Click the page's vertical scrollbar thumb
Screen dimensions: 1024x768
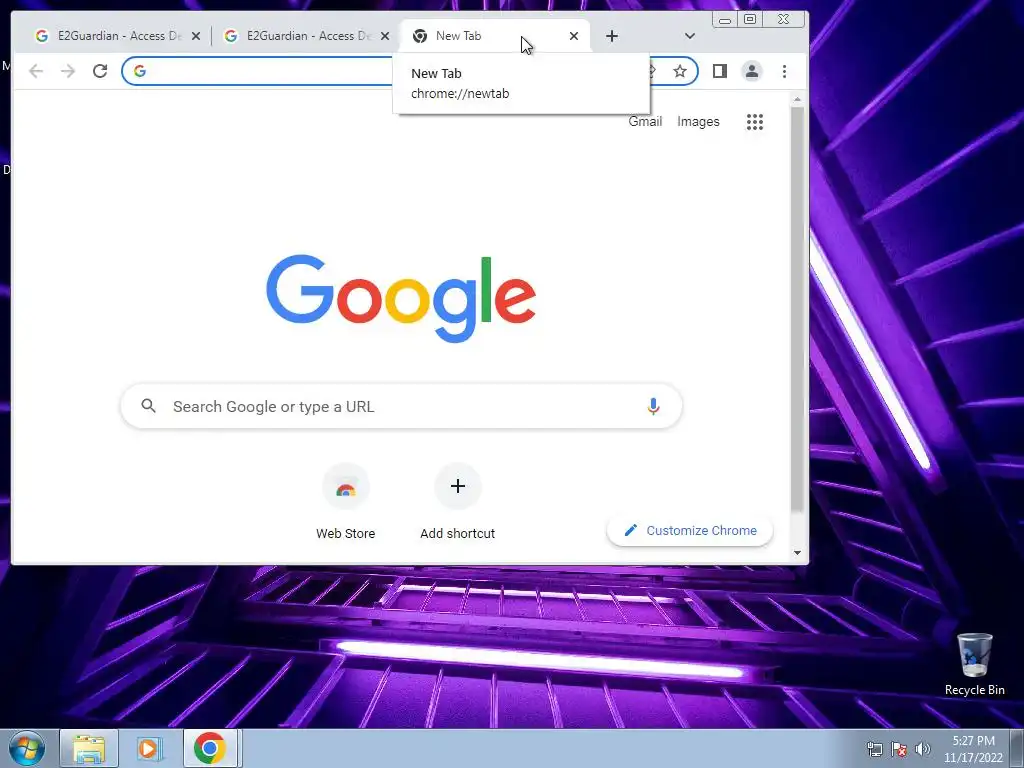(797, 308)
